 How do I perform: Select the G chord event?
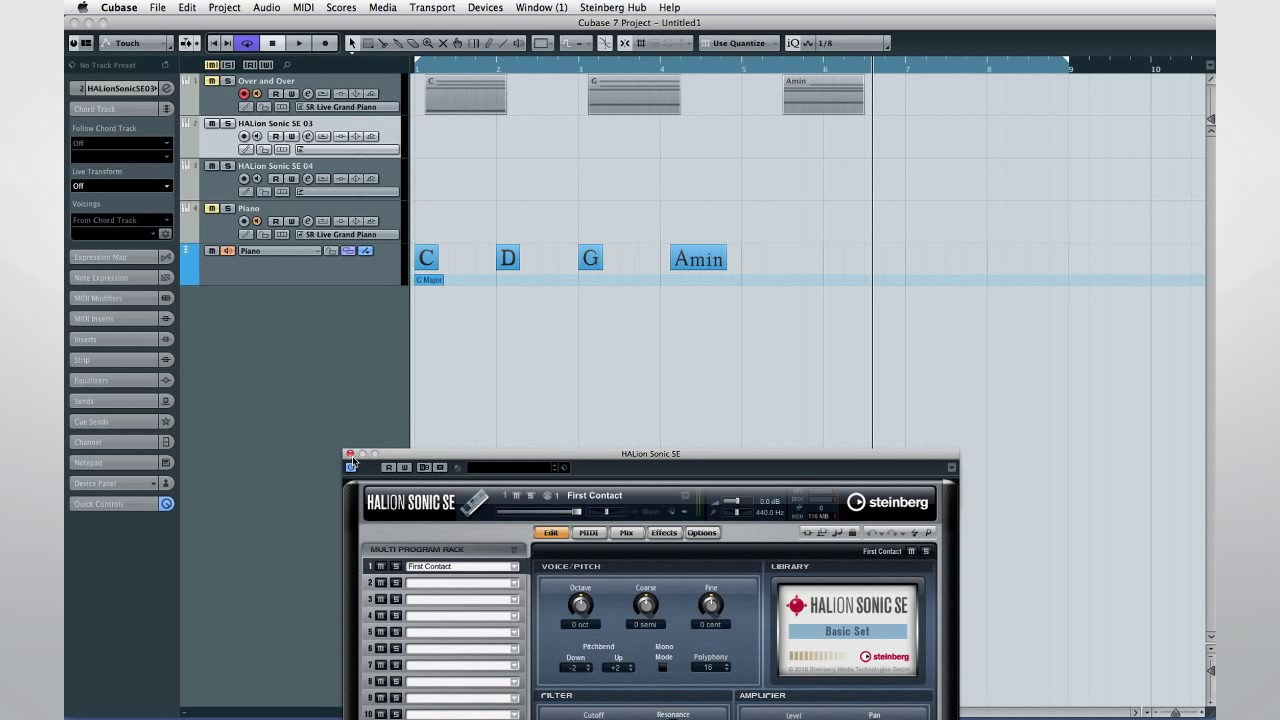point(590,258)
